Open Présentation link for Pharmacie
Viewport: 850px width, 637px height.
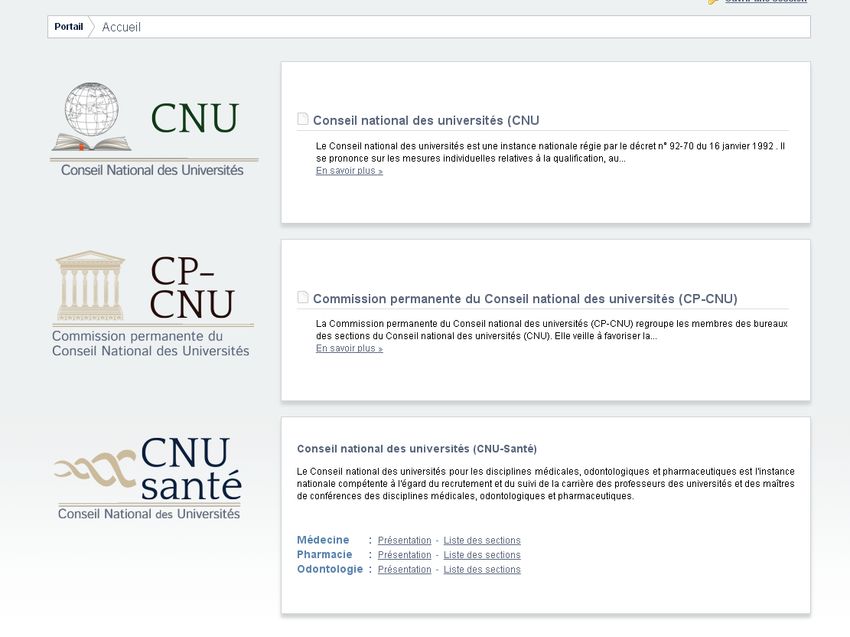[x=404, y=555]
